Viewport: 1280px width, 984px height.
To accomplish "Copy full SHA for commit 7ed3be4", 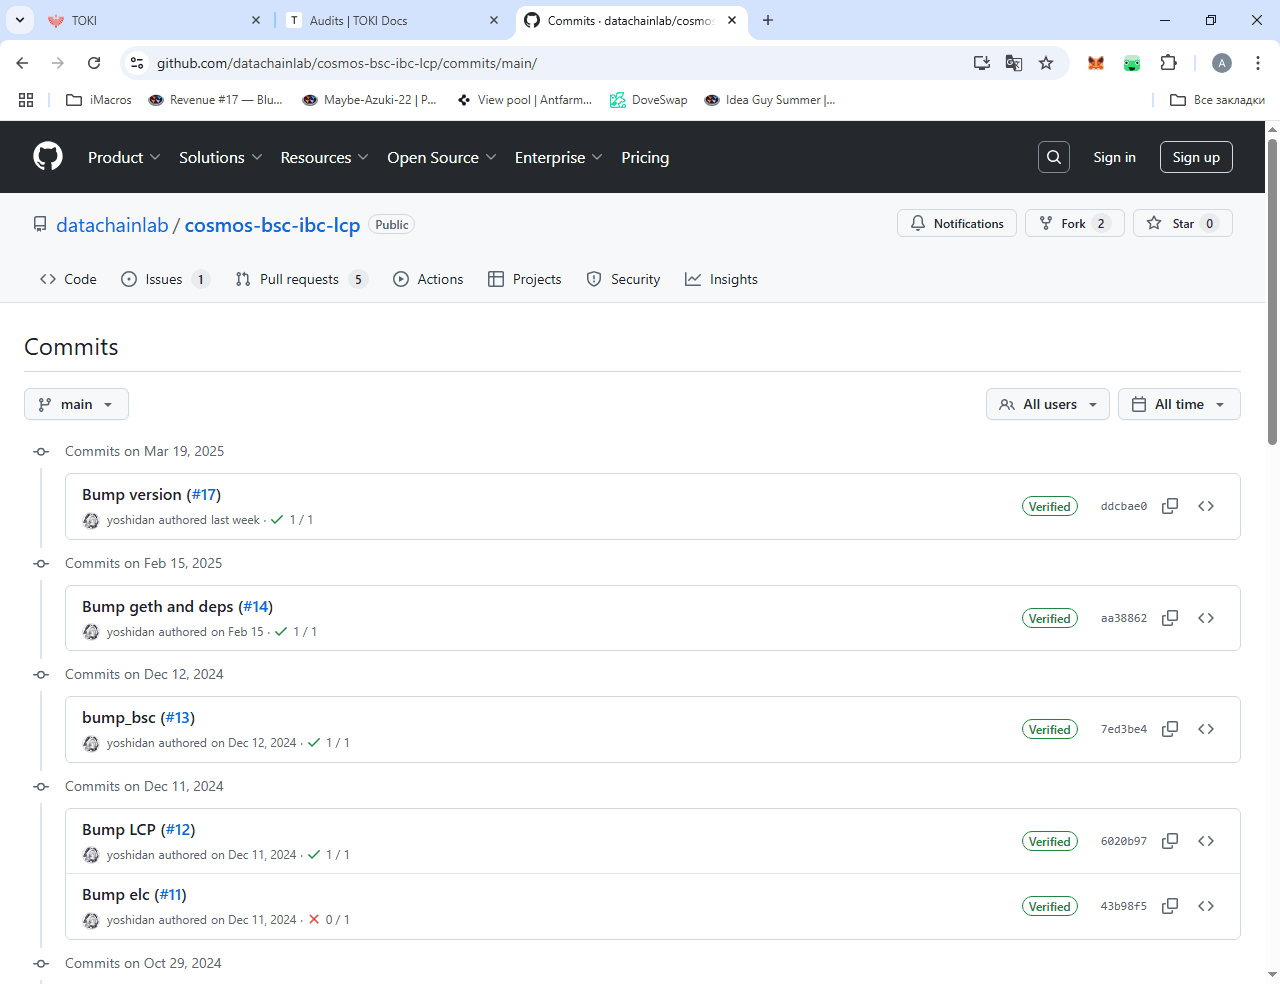I will (1170, 729).
